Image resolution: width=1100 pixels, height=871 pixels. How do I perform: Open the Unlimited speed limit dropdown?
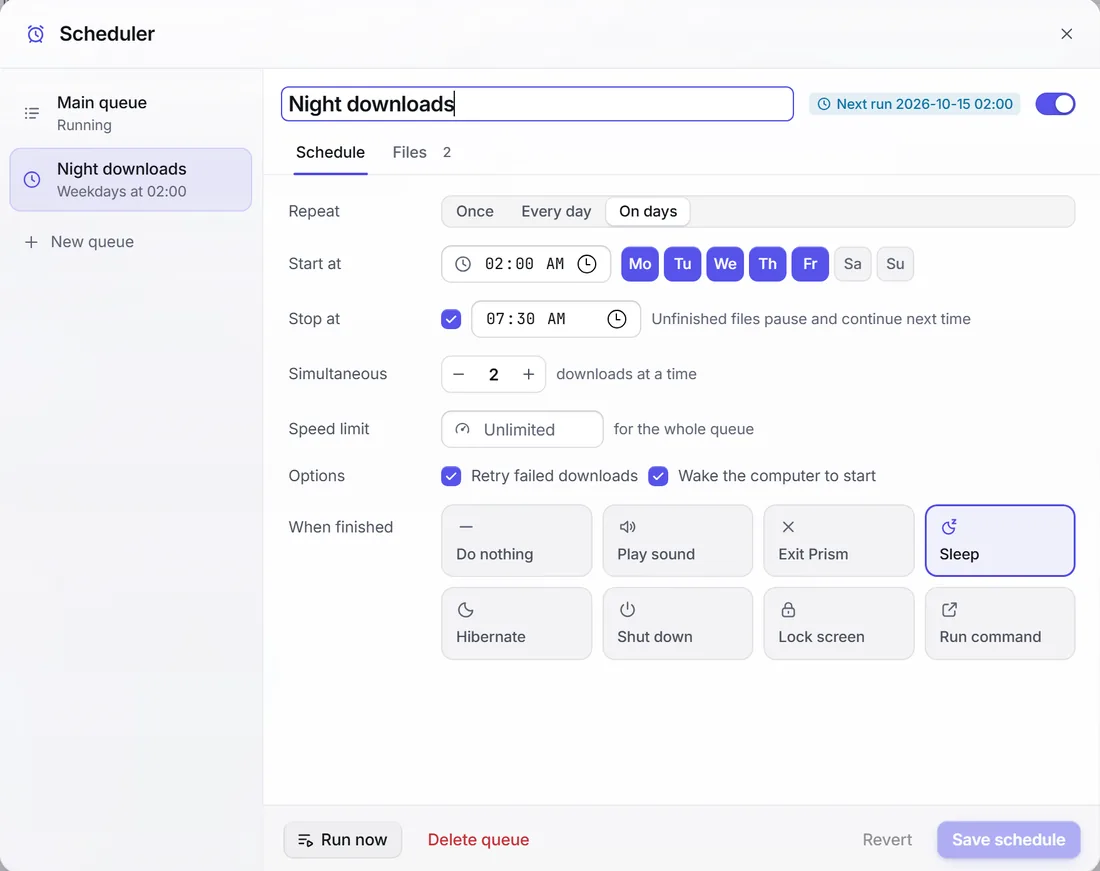(x=522, y=429)
